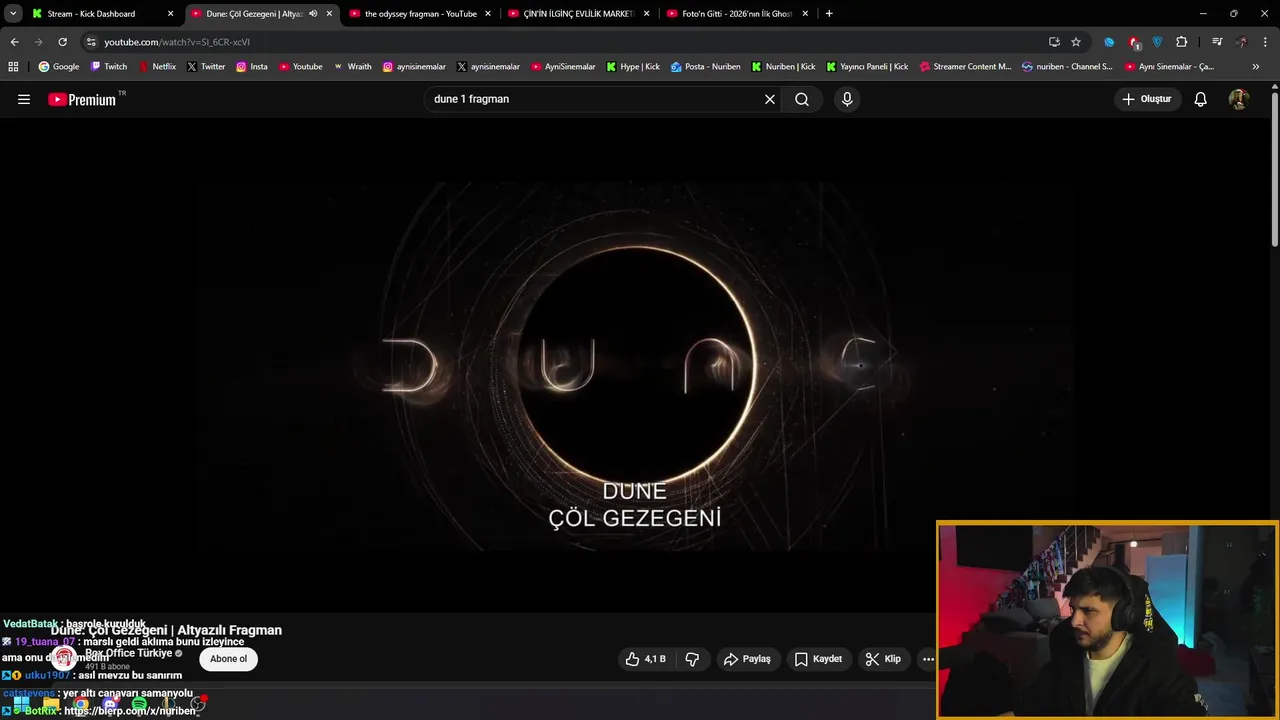Screen dimensions: 1280x720
Task: Open the blue shield extension
Action: pos(1158,42)
